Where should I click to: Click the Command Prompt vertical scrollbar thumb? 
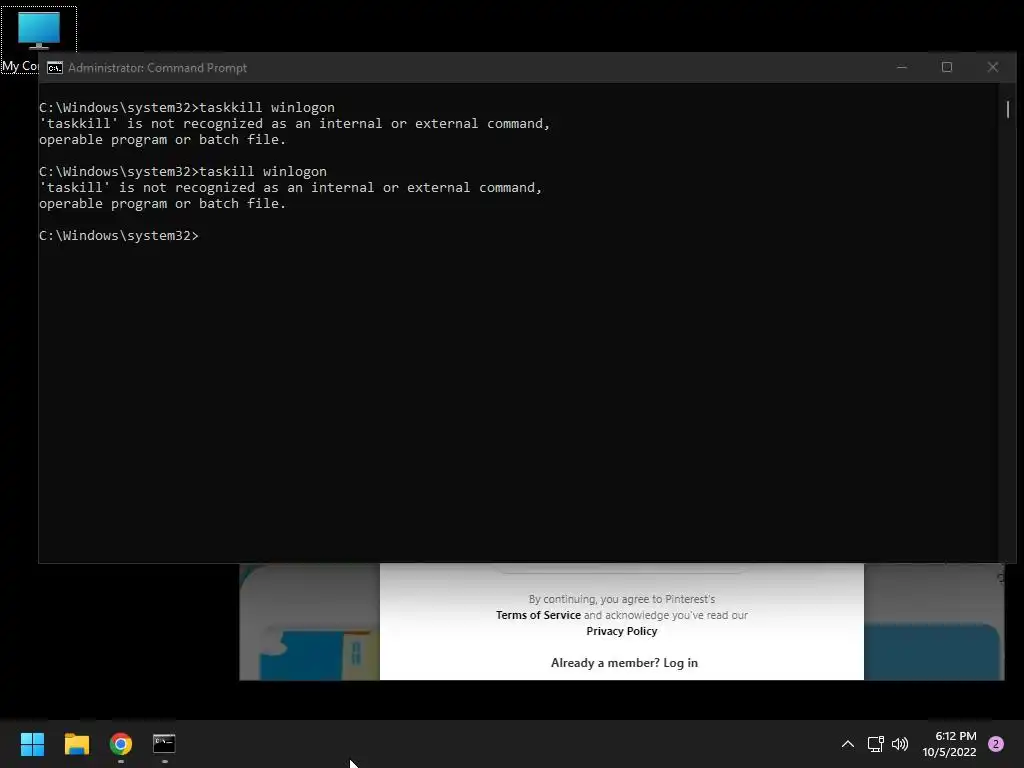1008,110
